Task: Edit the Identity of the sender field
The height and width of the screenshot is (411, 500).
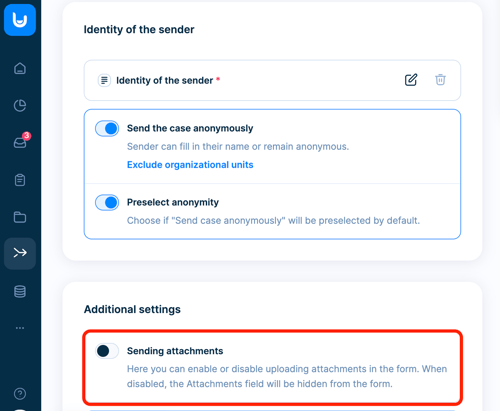Action: 411,80
